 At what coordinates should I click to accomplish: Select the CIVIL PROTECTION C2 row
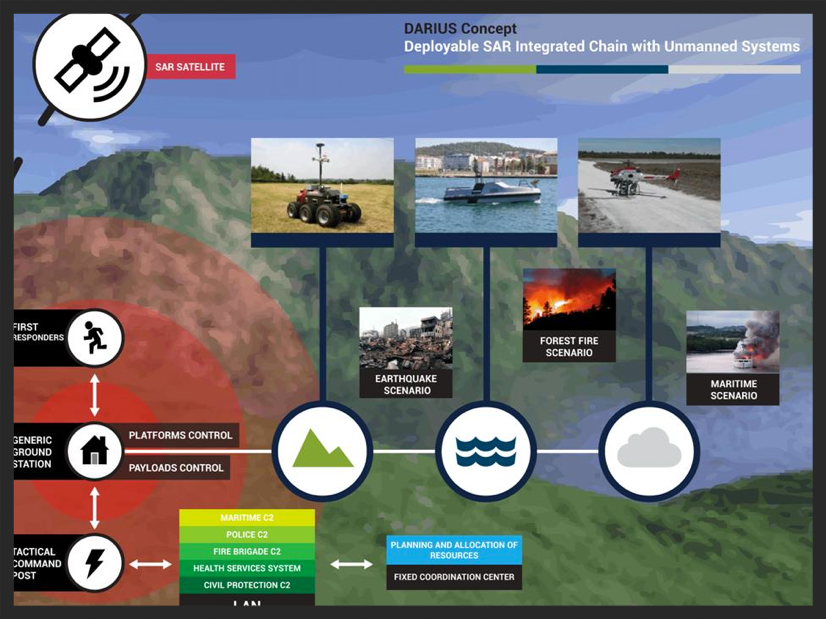pyautogui.click(x=247, y=585)
